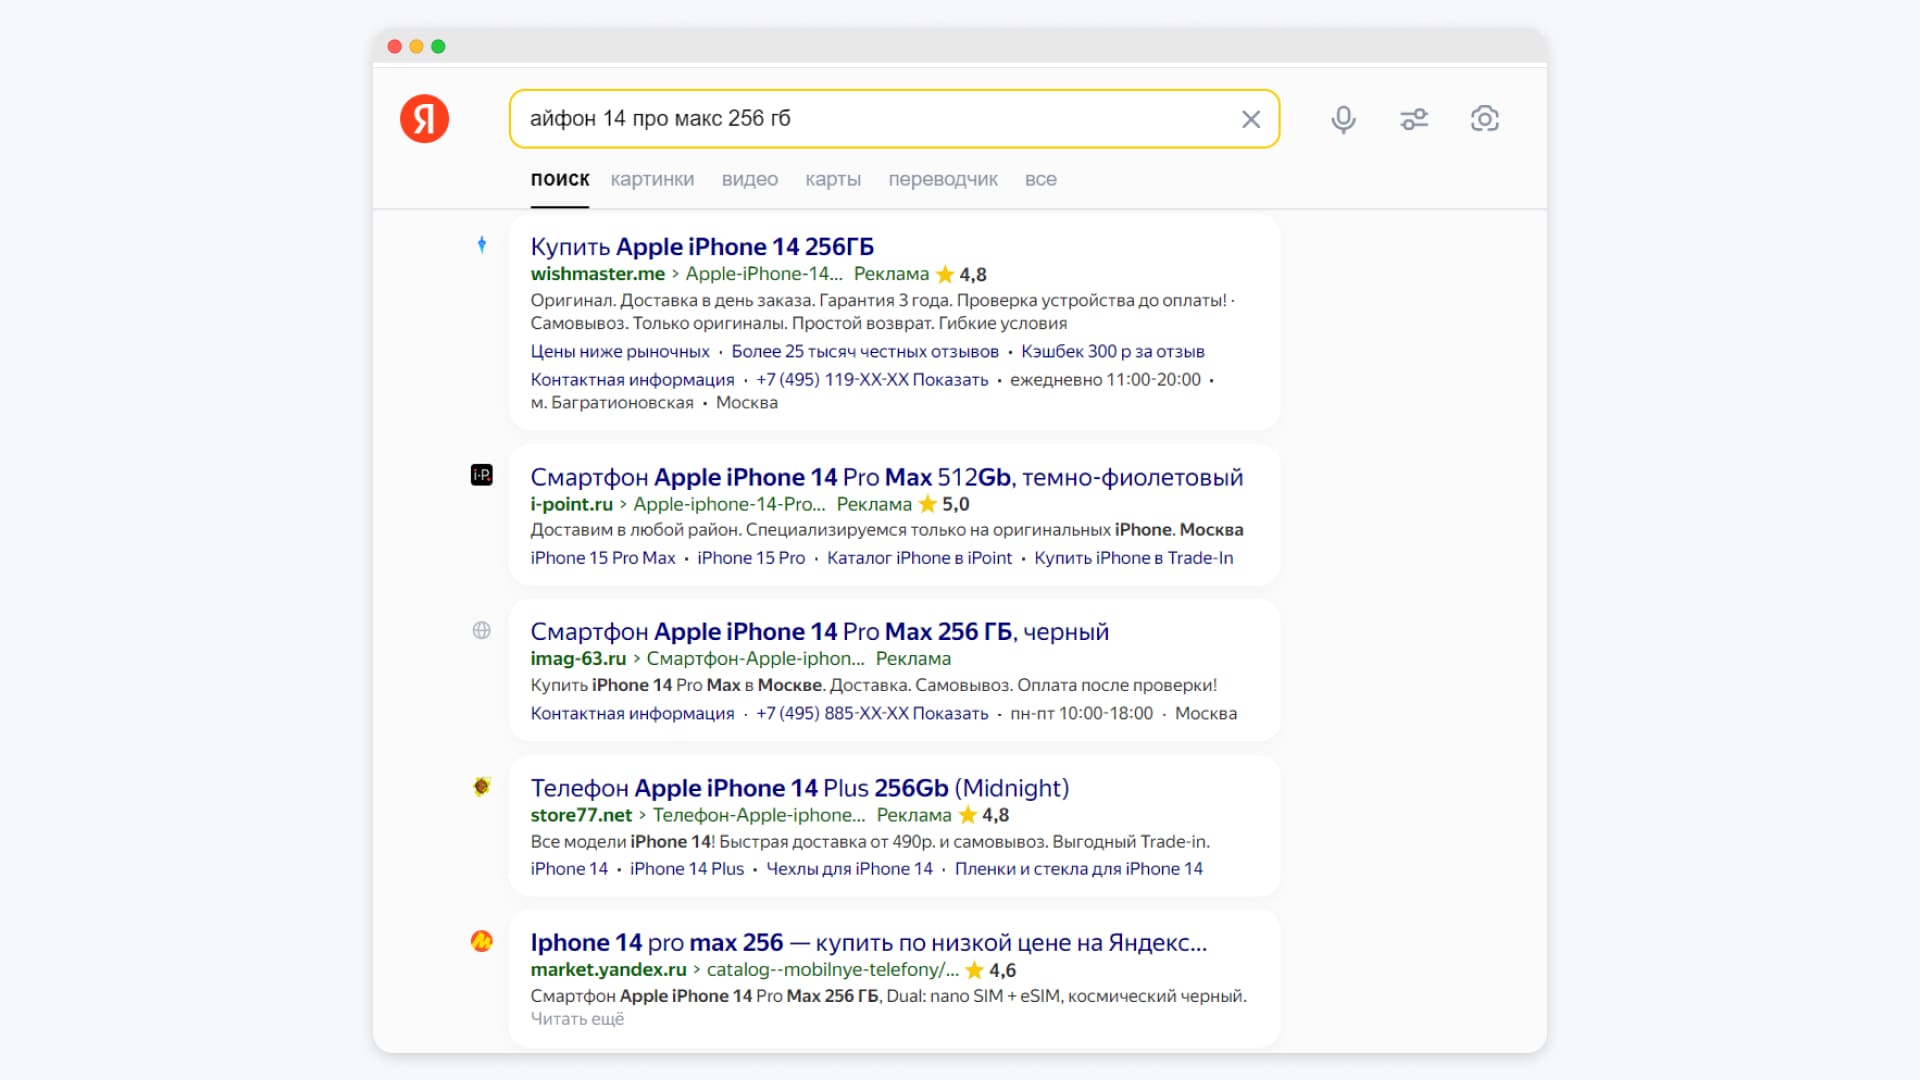This screenshot has height=1080, width=1920.
Task: Click 'ежедневно 11:00-20:00' hours text
Action: (x=1105, y=379)
